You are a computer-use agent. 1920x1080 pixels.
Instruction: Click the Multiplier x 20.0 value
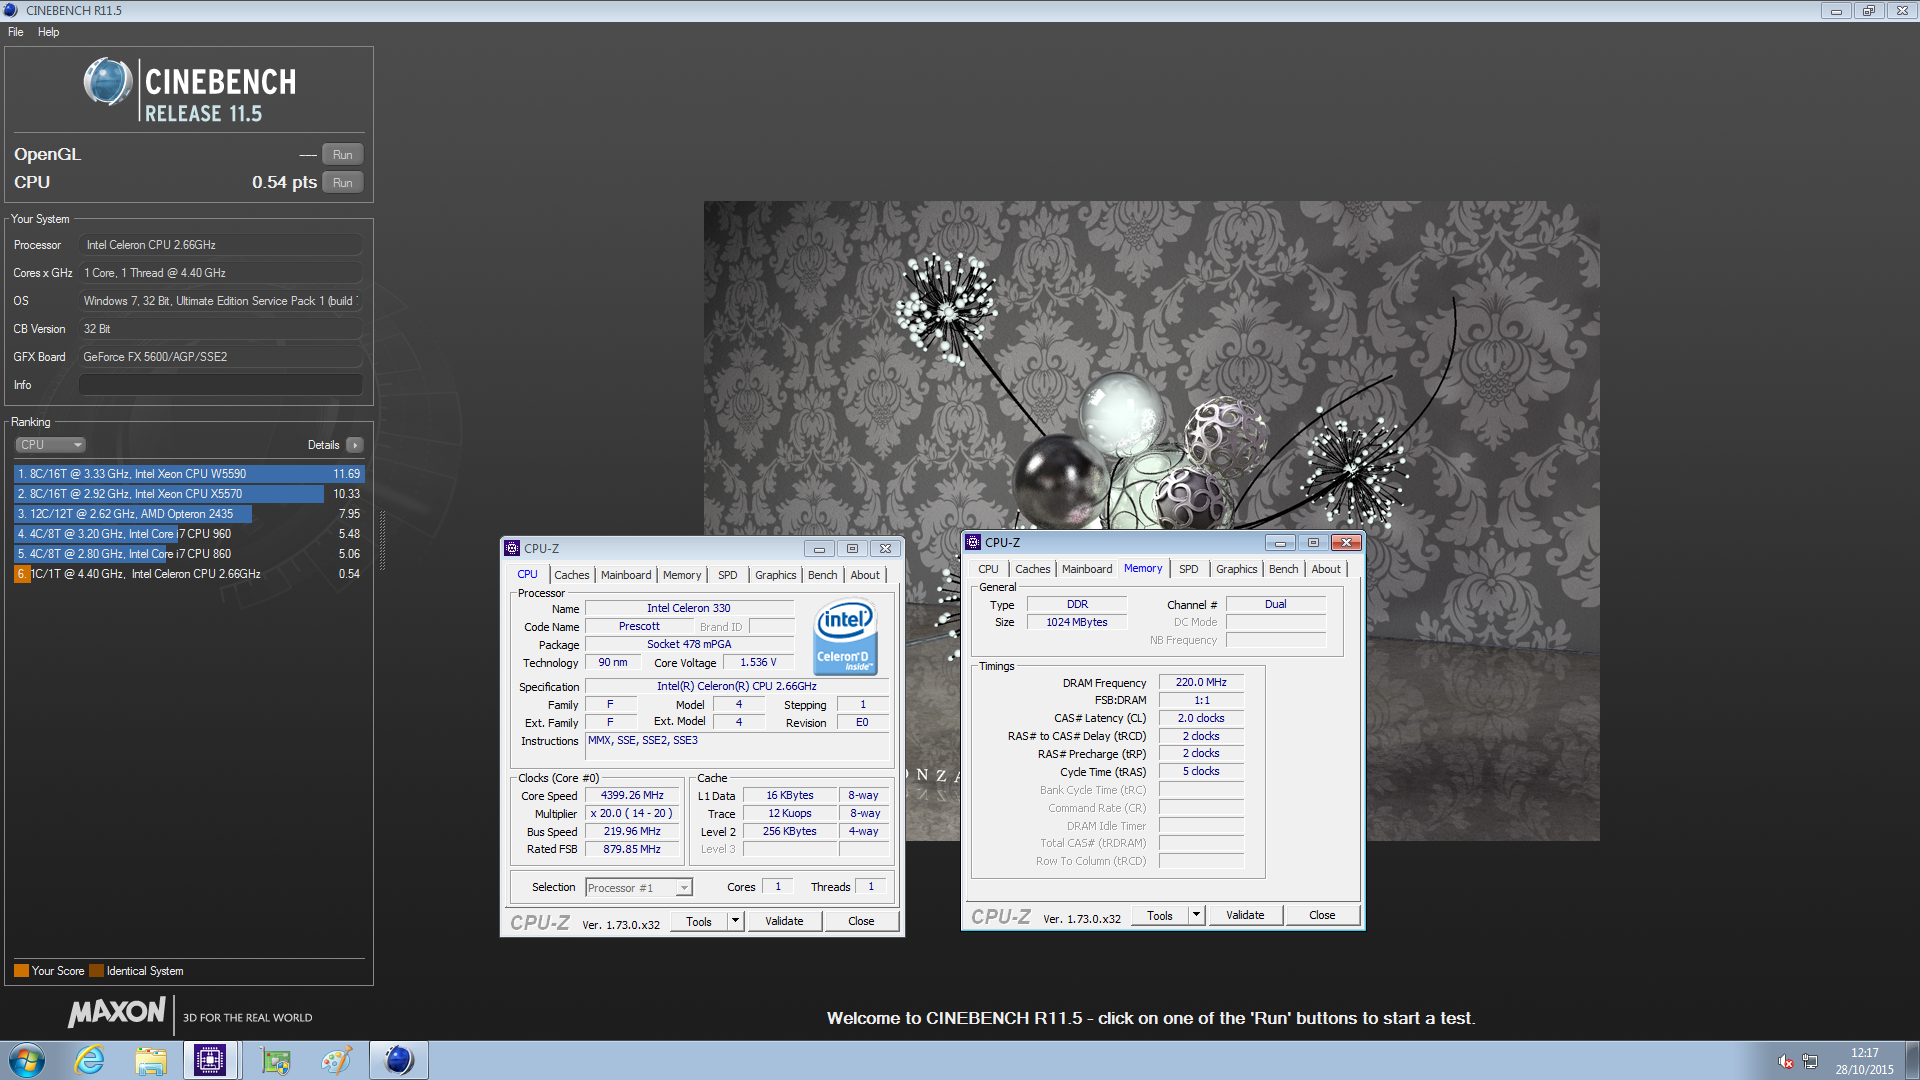tap(632, 814)
